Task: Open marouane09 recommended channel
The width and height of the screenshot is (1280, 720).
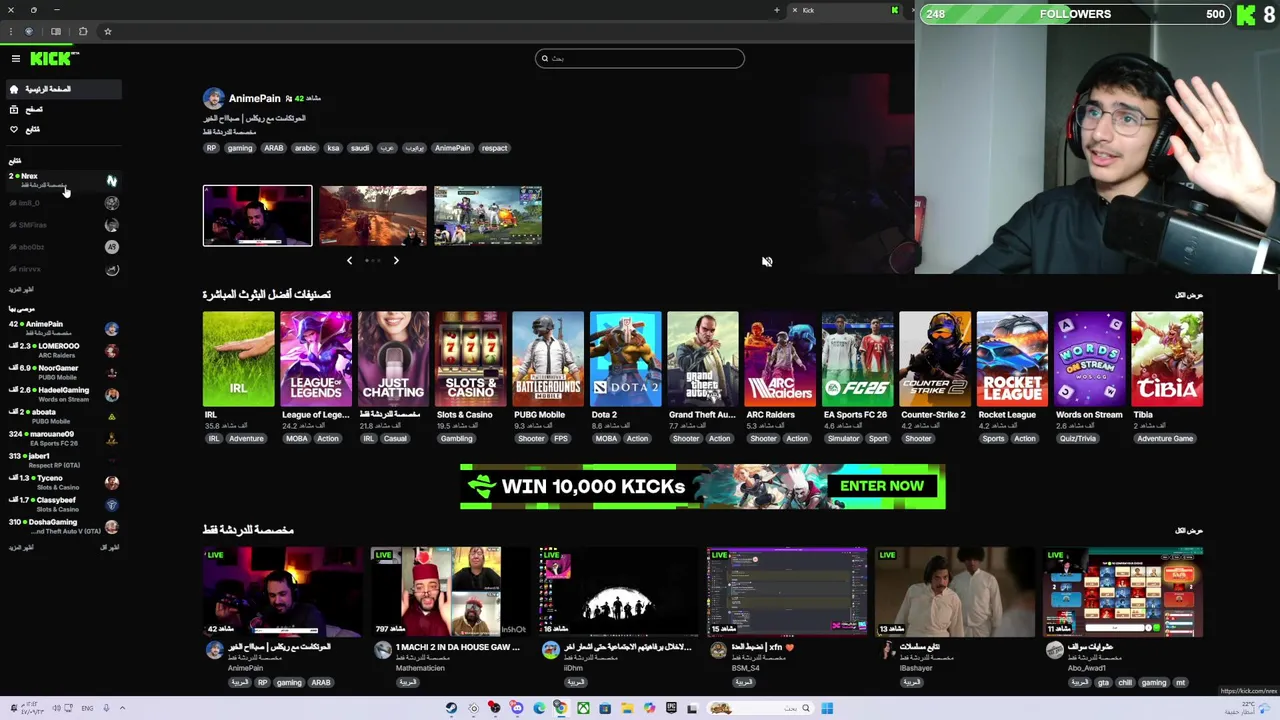Action: point(62,438)
